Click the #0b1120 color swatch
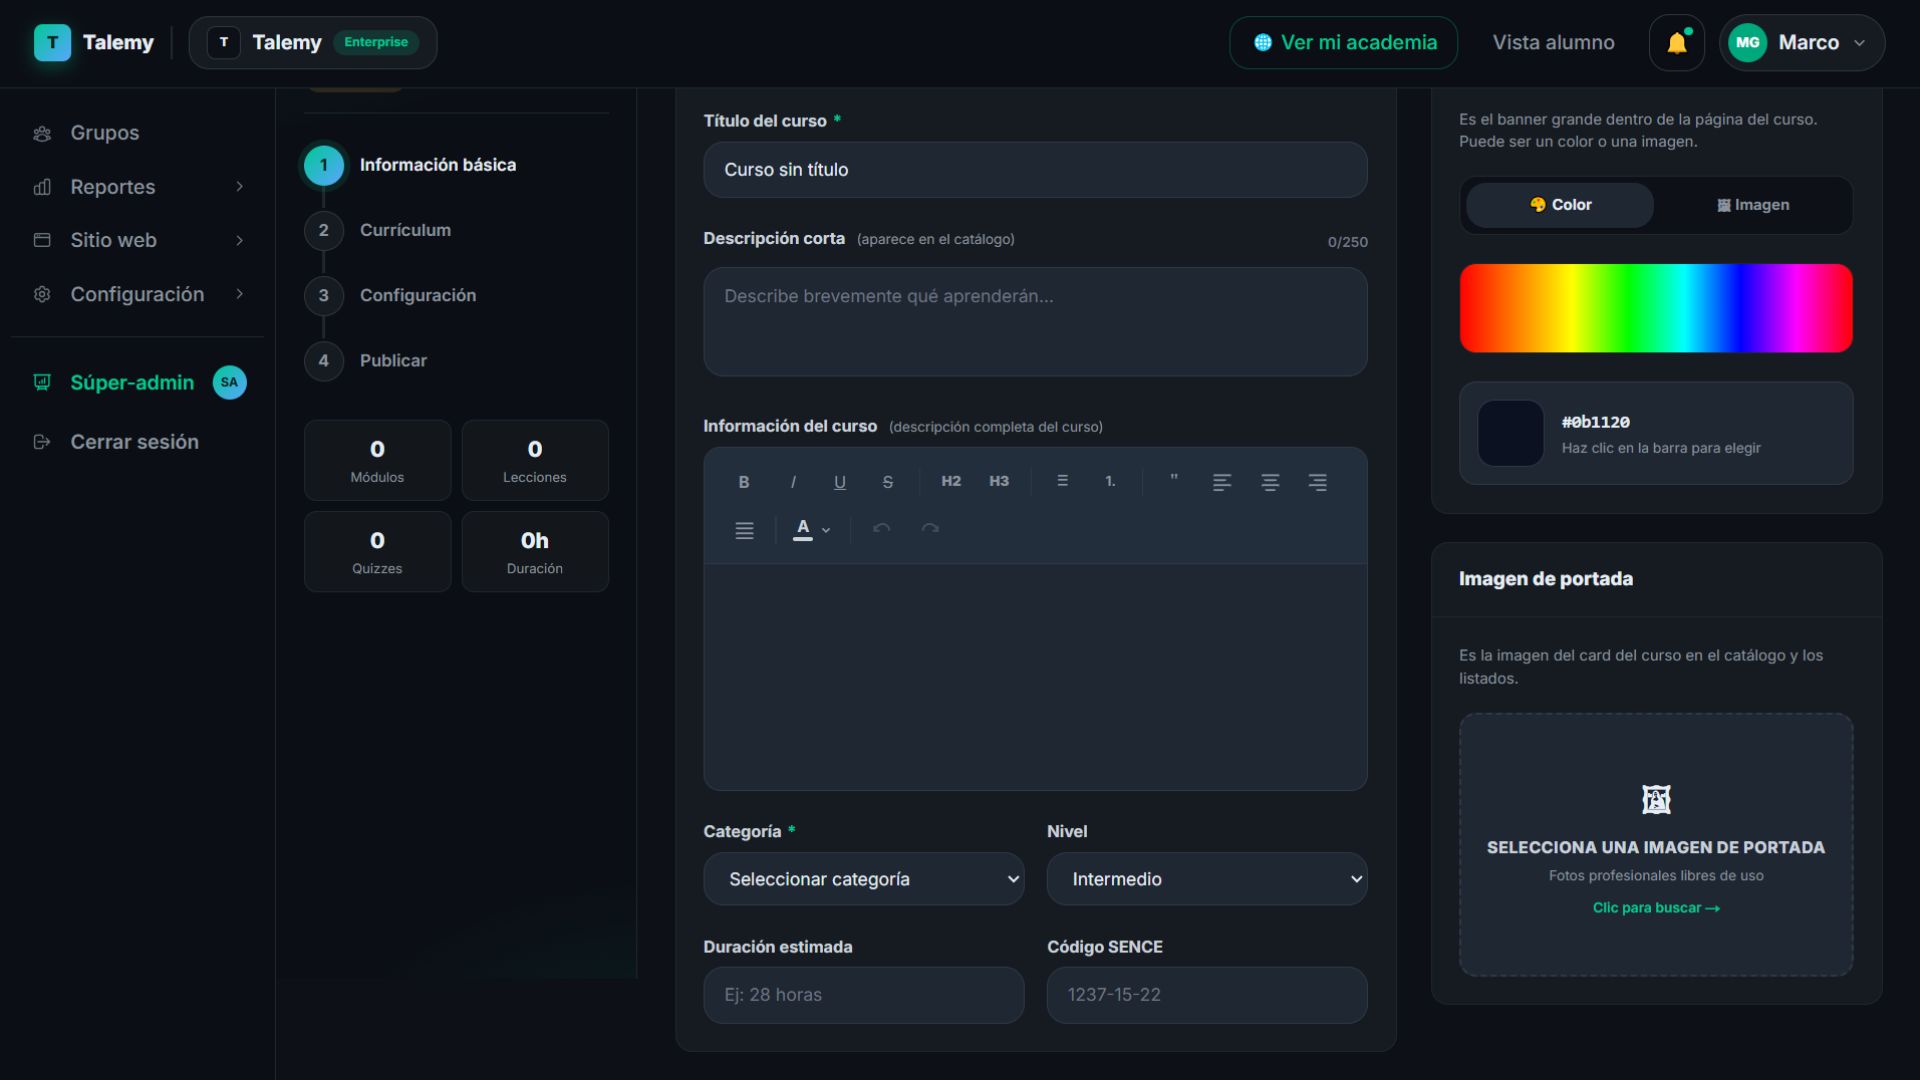The height and width of the screenshot is (1080, 1920). 1511,433
